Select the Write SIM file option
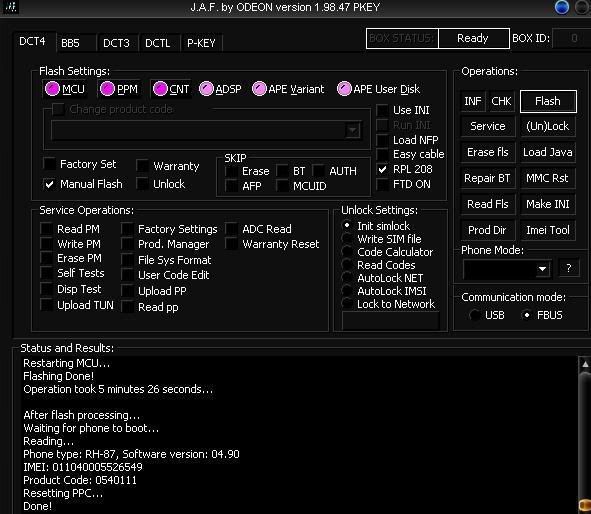This screenshot has height=514, width=591. pos(347,239)
